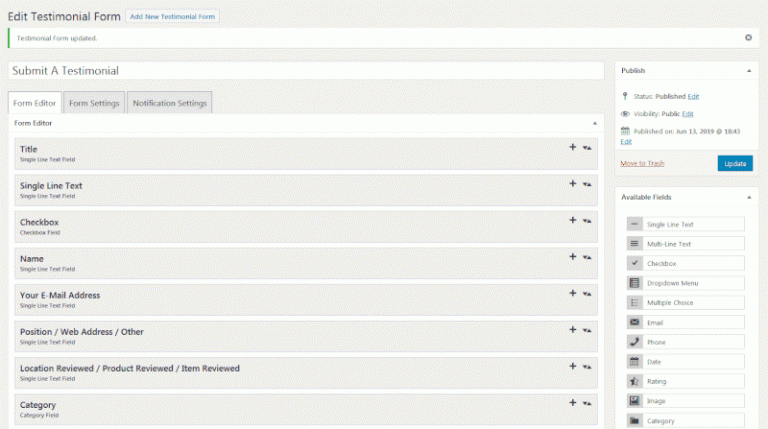Screen dimensions: 768x429
Task: Switch to the Form Settings tab
Action: point(94,103)
